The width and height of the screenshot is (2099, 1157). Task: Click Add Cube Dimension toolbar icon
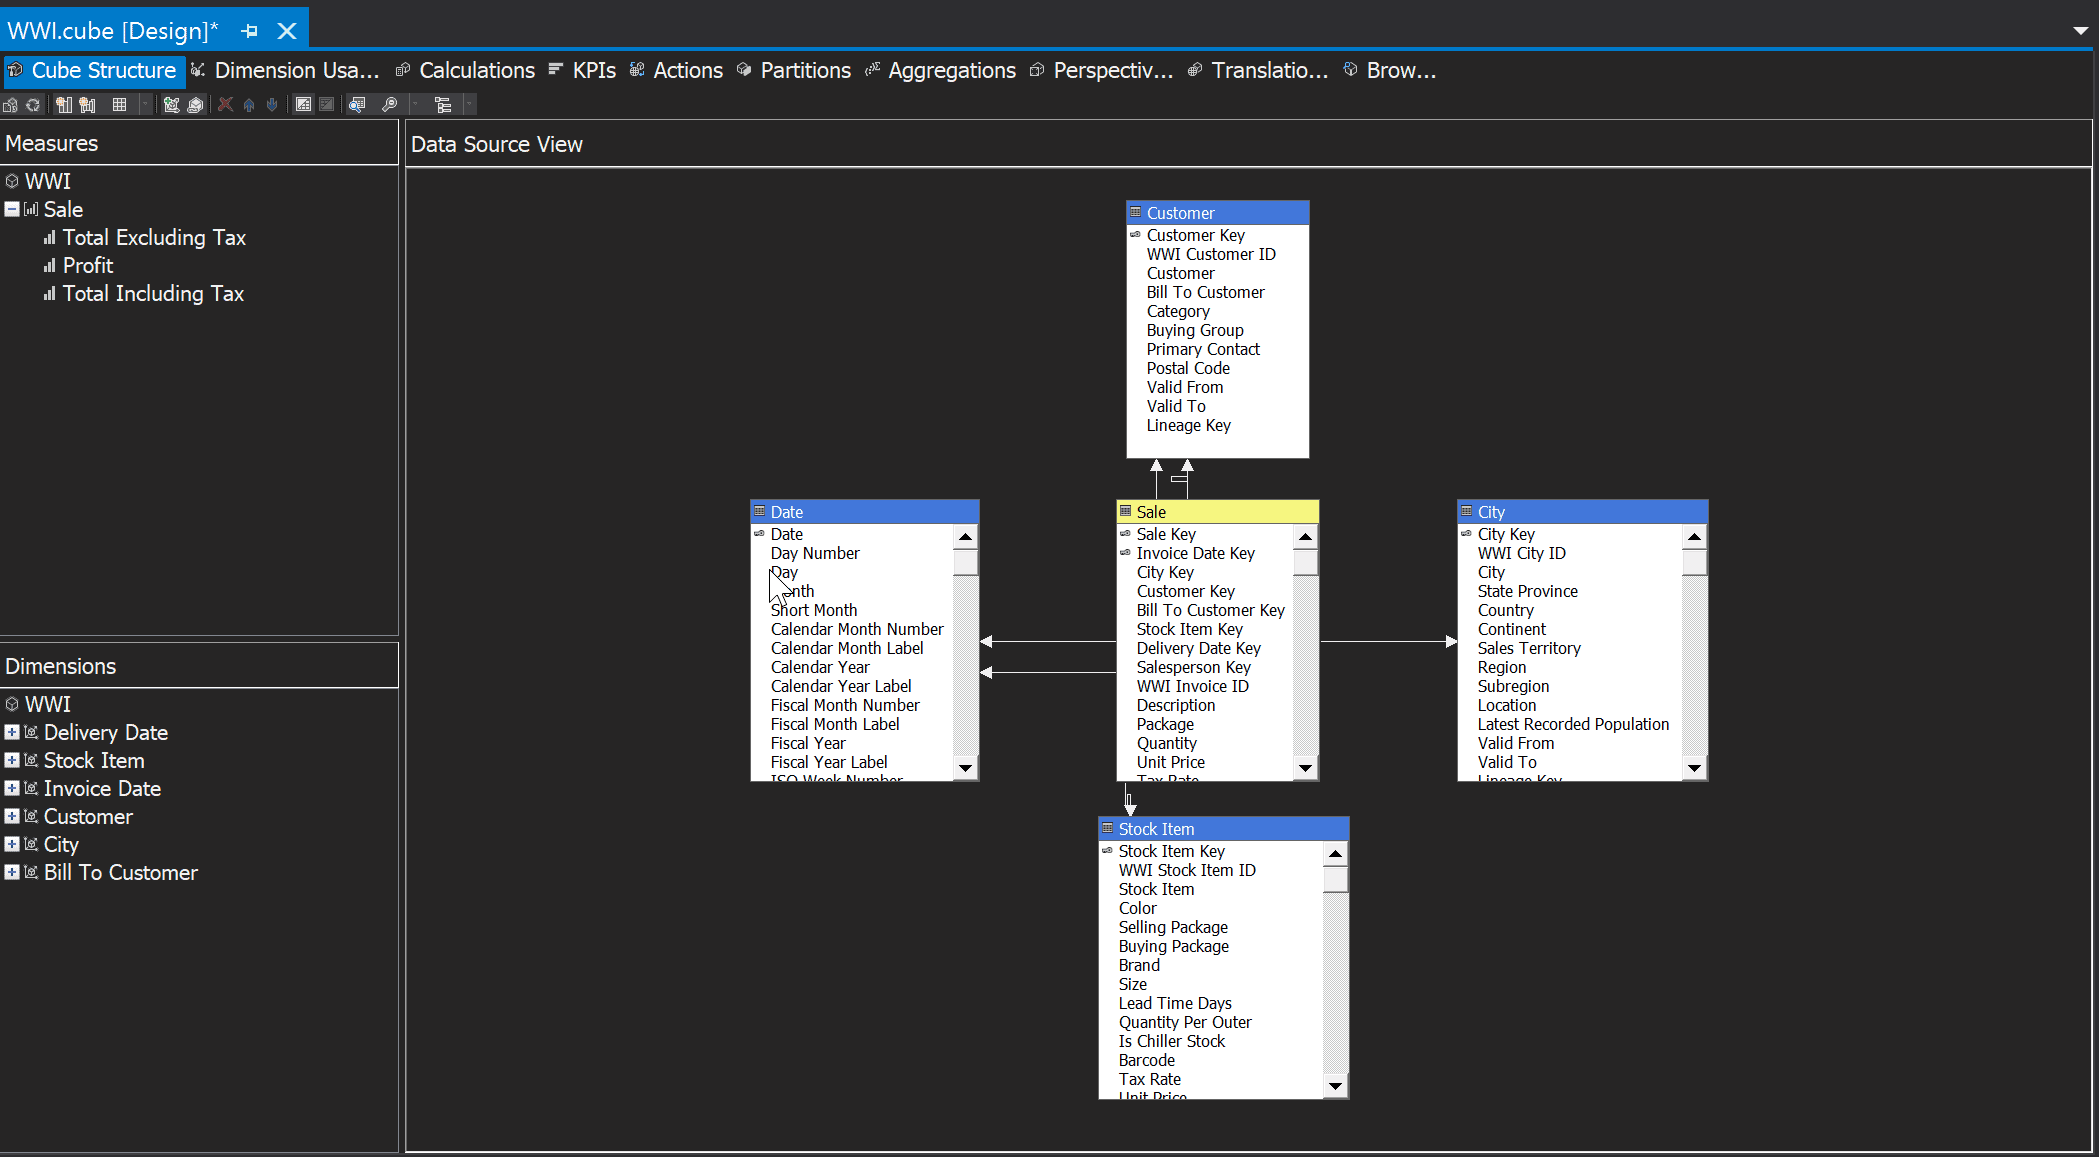coord(171,105)
